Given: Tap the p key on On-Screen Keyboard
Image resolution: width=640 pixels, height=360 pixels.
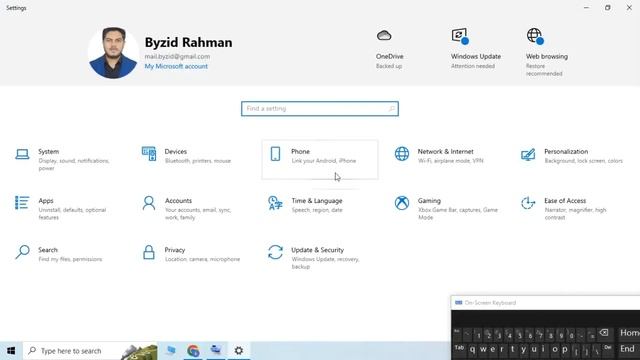Looking at the screenshot, I should (x=565, y=350).
